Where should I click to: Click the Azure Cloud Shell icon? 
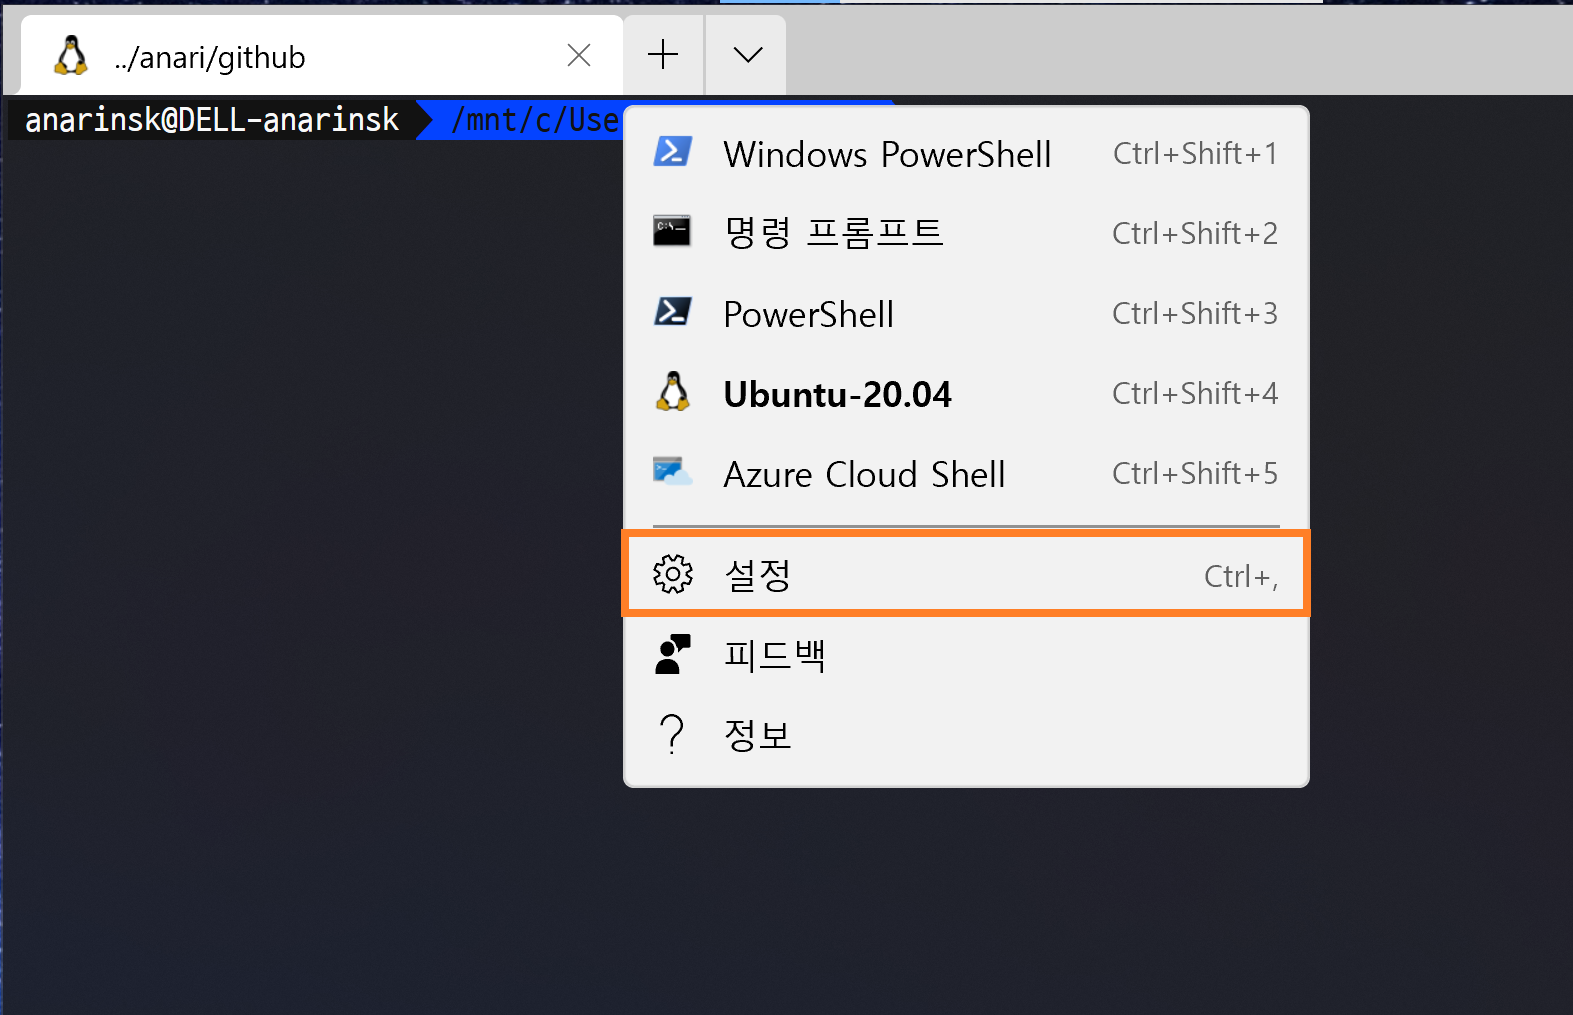pyautogui.click(x=672, y=471)
